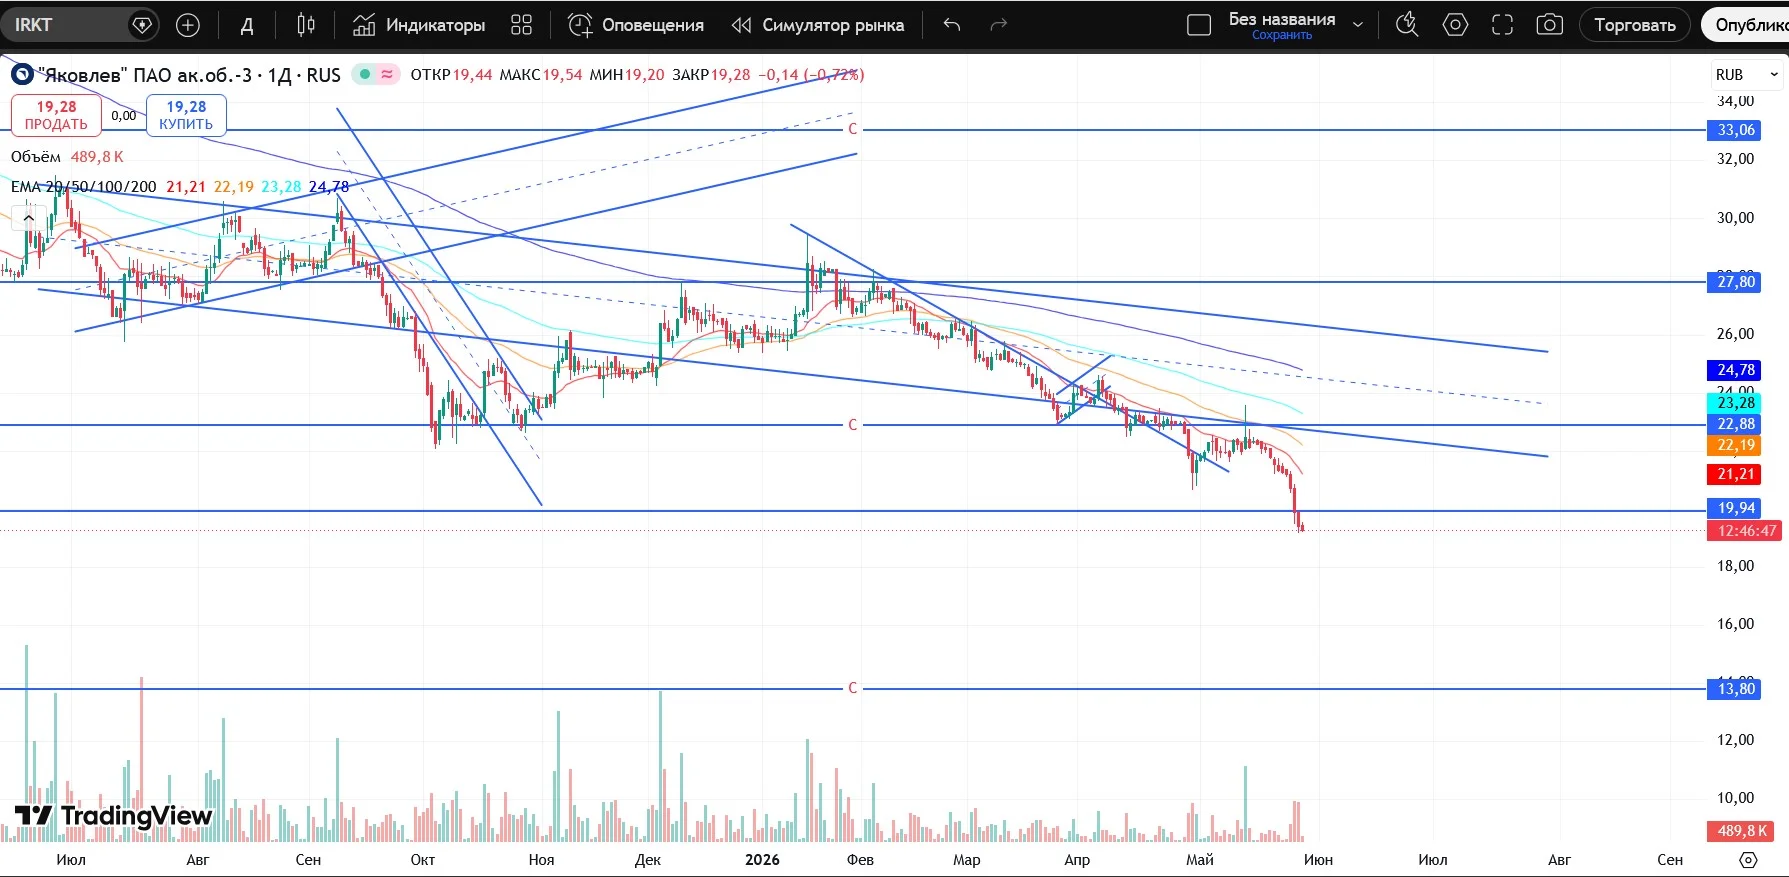The height and width of the screenshot is (877, 1789).
Task: Click the C marker on 33,06 line
Action: (853, 129)
